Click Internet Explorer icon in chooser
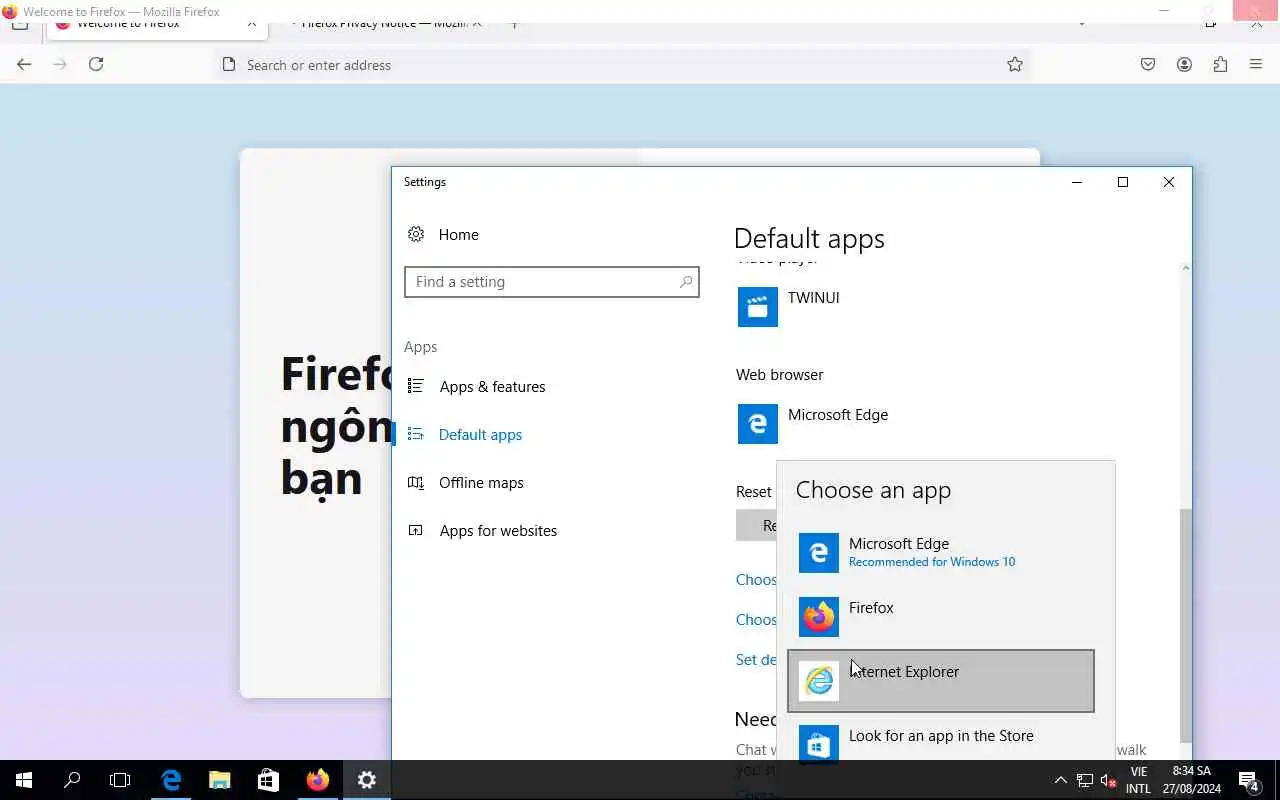This screenshot has width=1280, height=800. click(818, 681)
